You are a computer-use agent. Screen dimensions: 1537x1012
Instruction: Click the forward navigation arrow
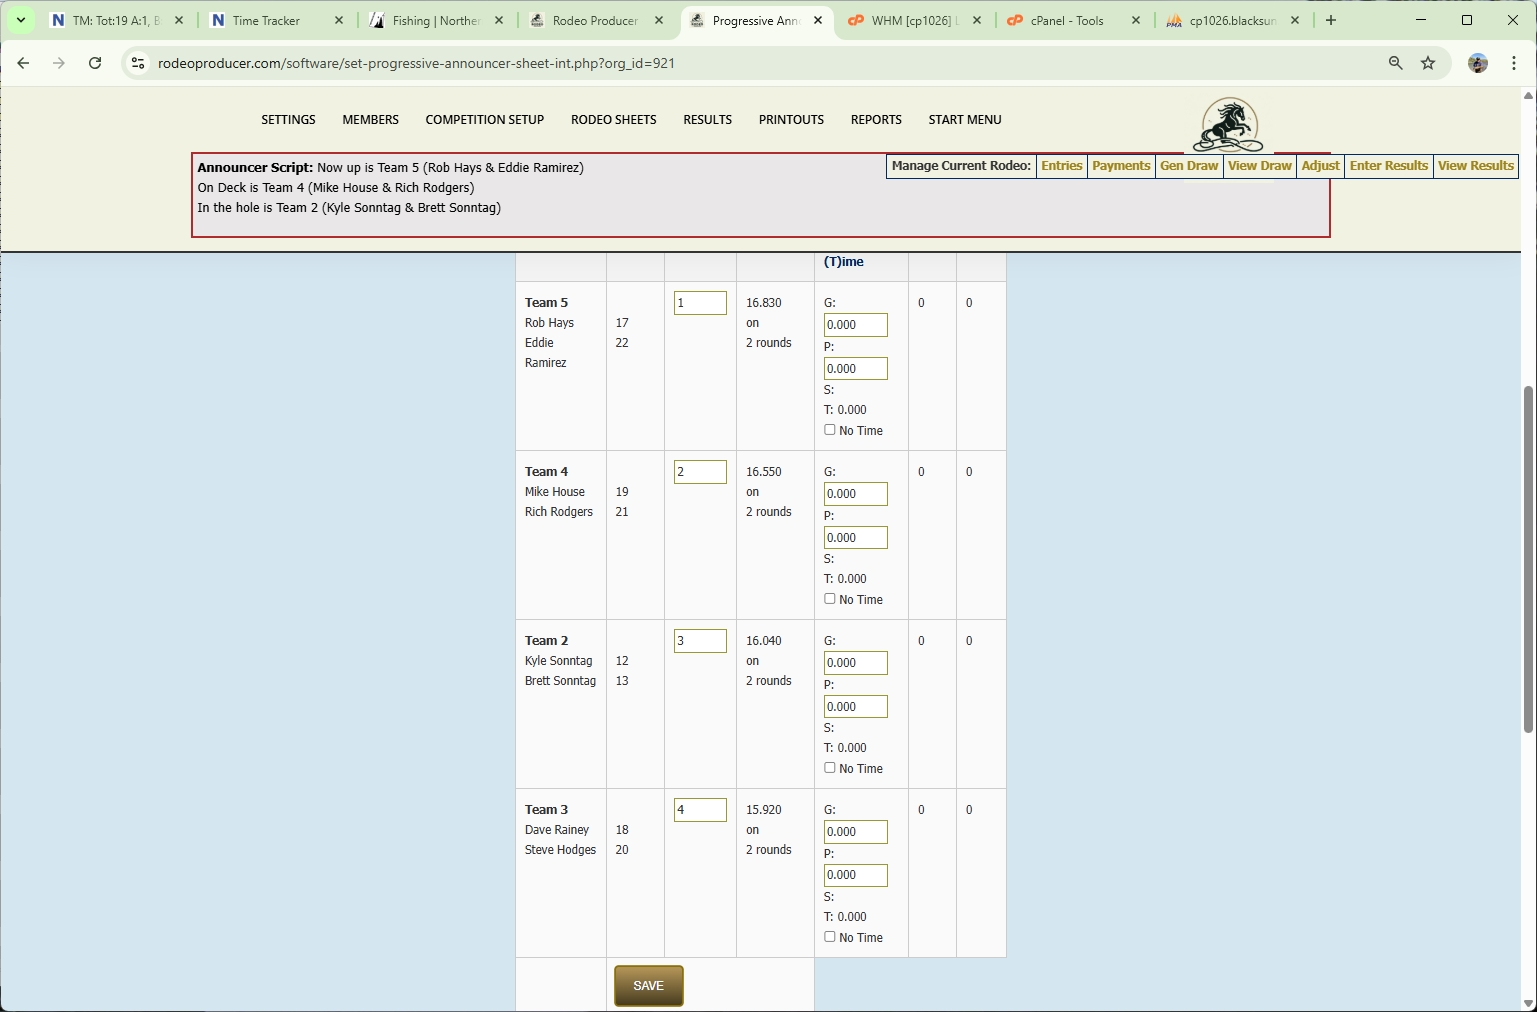click(59, 63)
